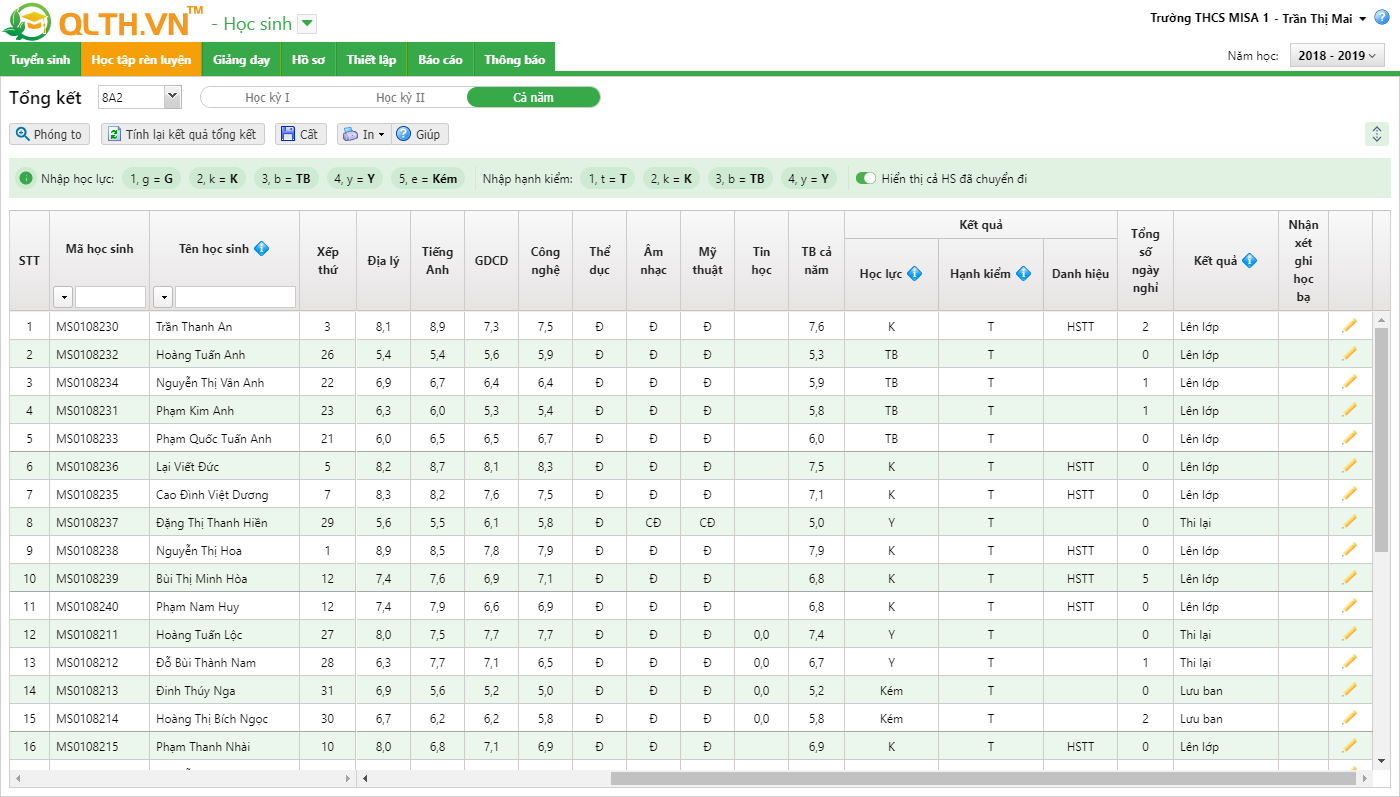Screen dimensions: 1400x797
Task: Click info icon beside Hạnh kiểm header
Action: [x=1023, y=274]
